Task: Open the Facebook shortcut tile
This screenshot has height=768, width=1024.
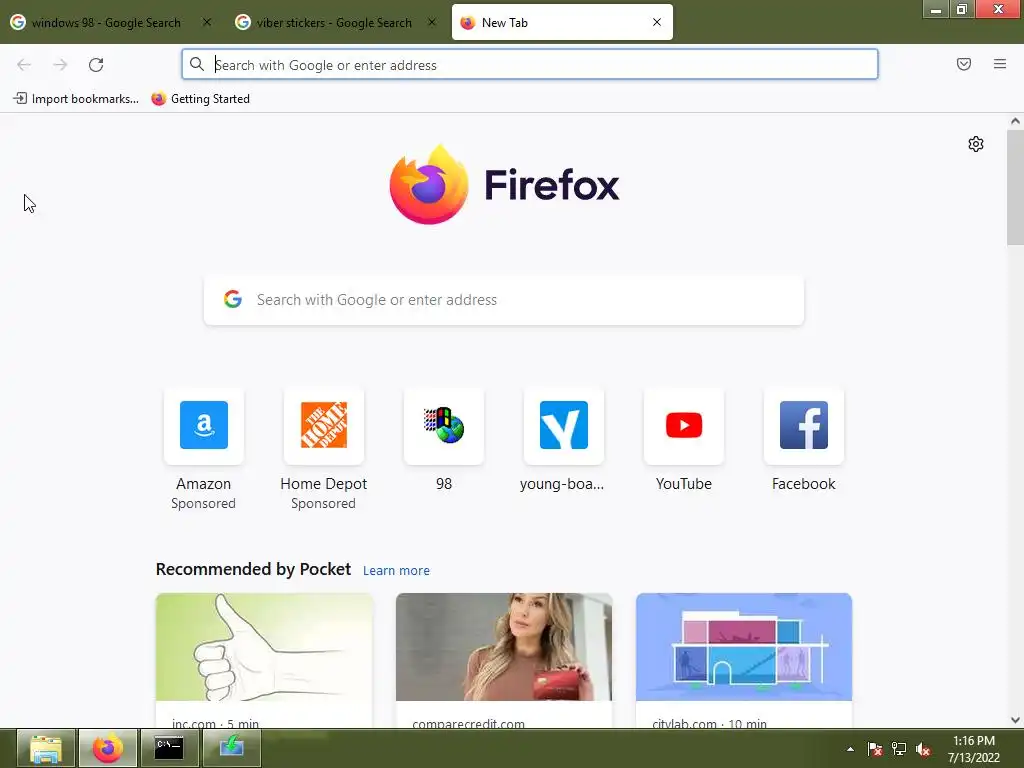Action: 804,426
